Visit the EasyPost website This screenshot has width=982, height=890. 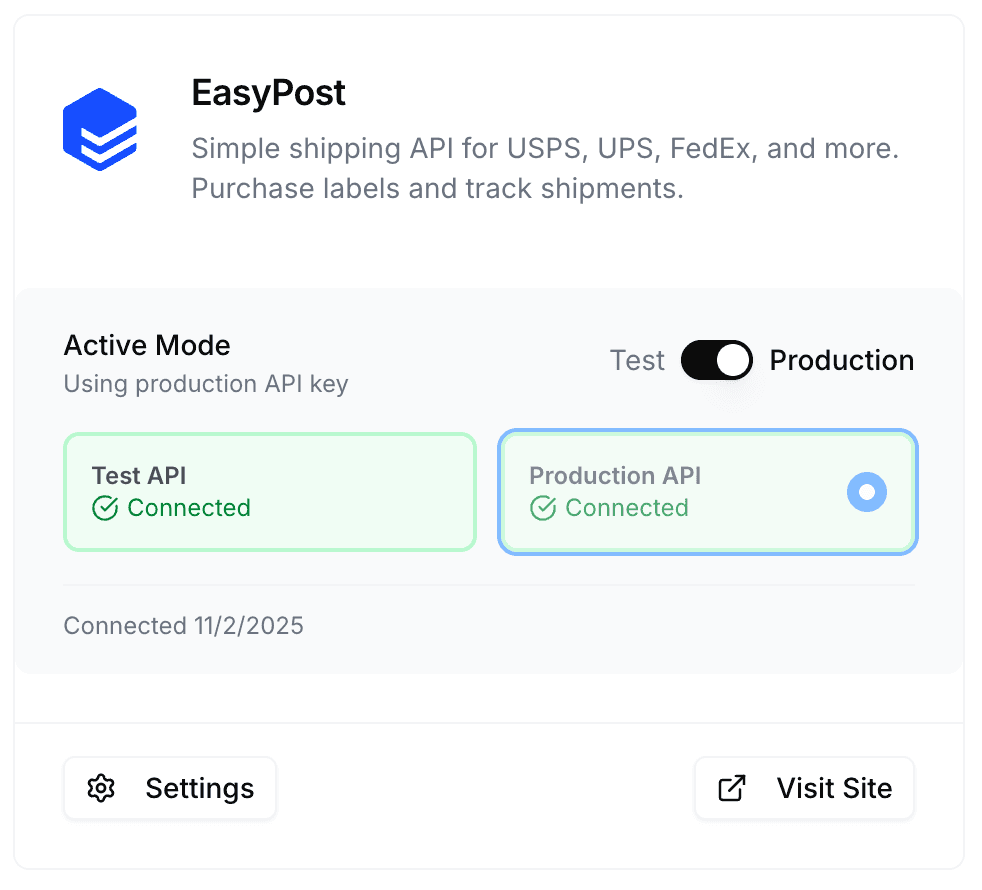(x=804, y=788)
